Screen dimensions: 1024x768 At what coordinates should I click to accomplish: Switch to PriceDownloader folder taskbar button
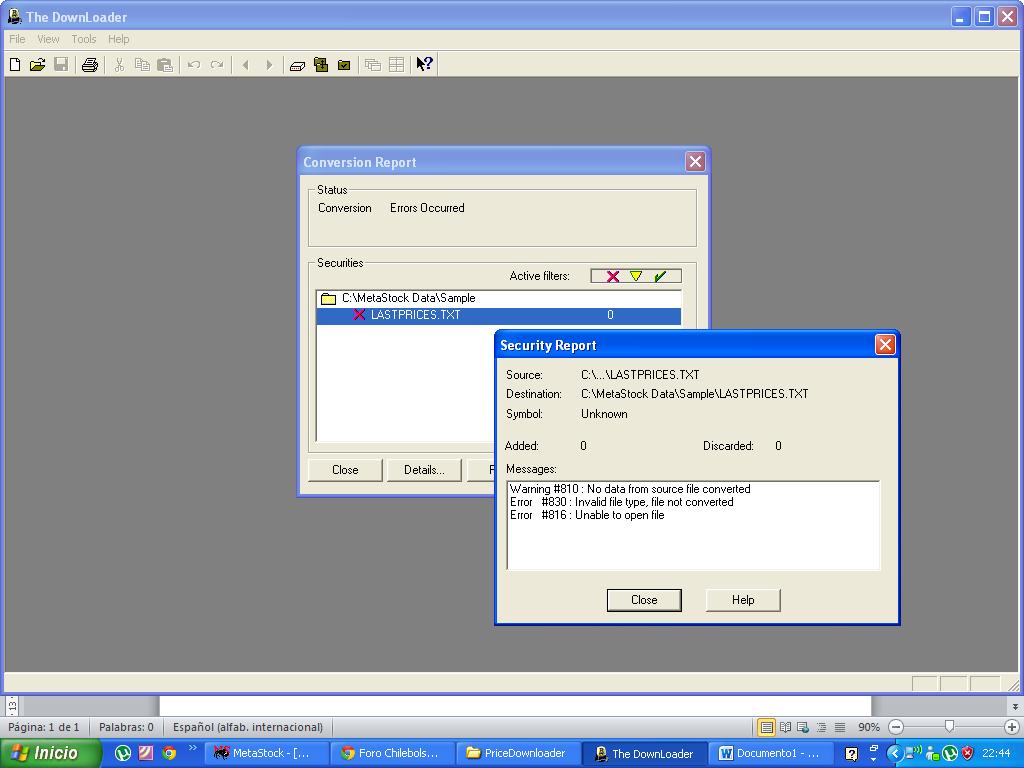tap(517, 753)
